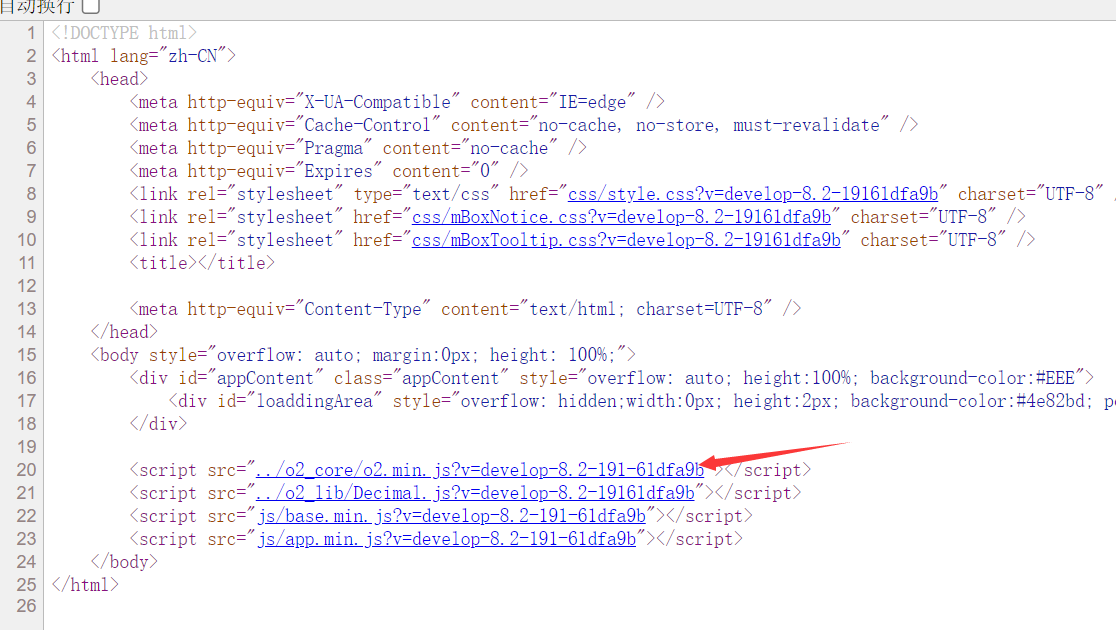Open the css/mBoxNotice.css stylesheet link

click(621, 216)
